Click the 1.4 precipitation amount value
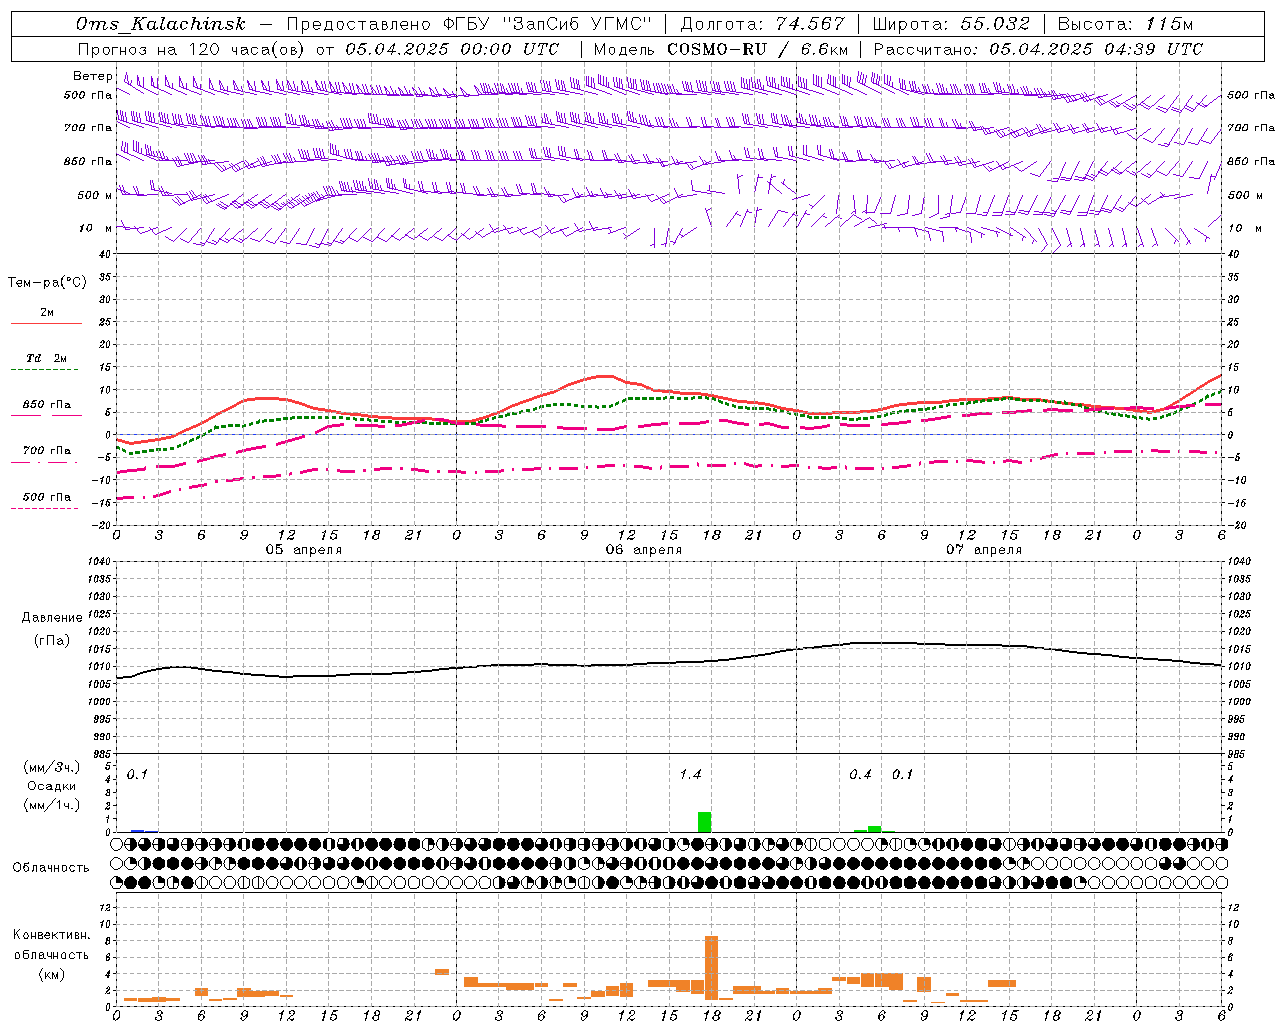The image size is (1280, 1024). [690, 775]
